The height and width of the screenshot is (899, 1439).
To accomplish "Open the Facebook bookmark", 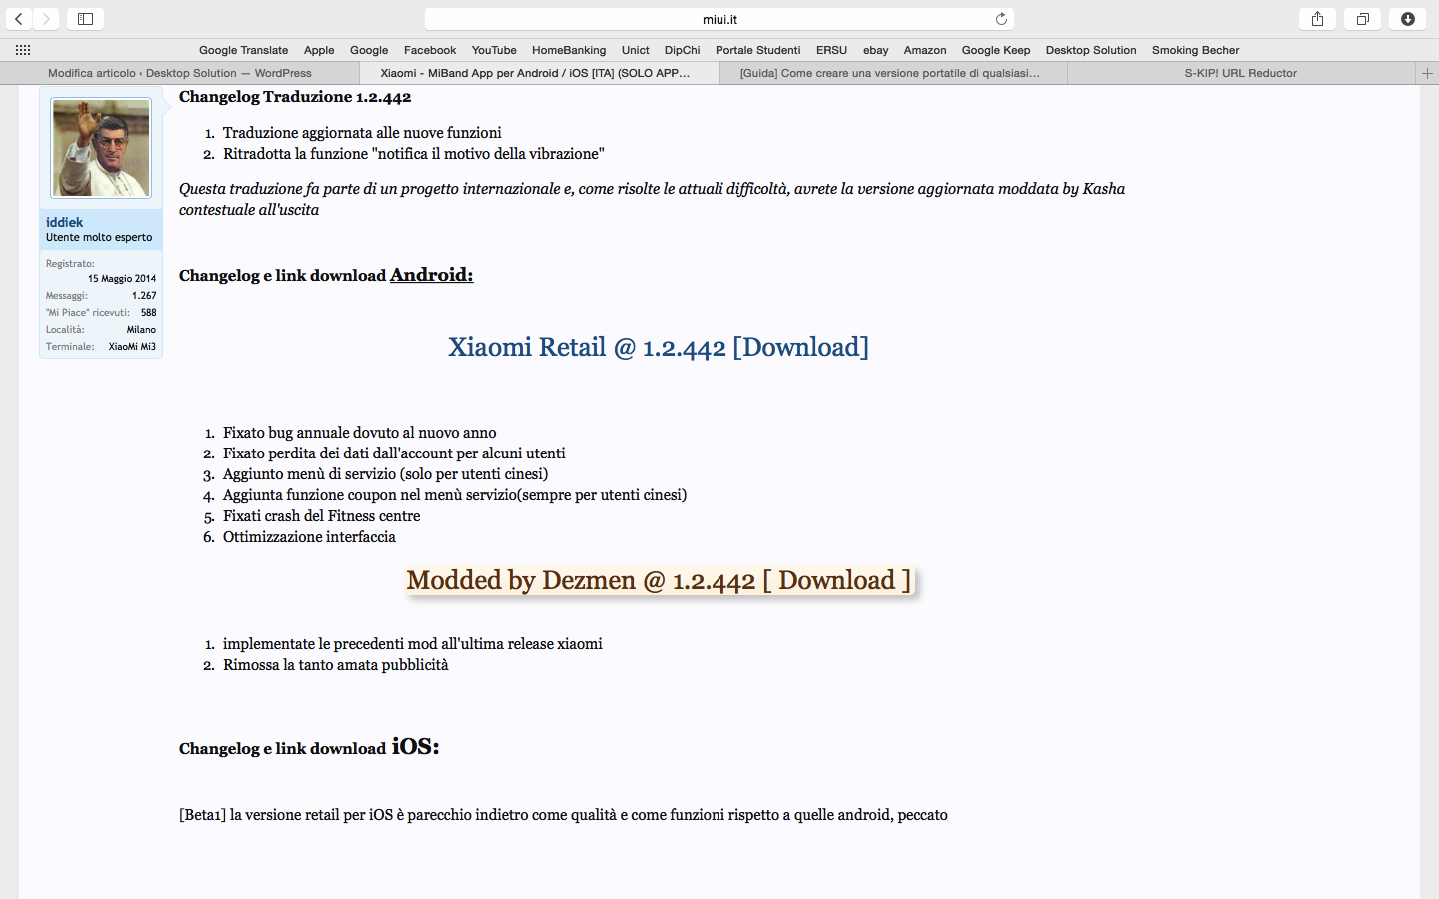I will point(430,50).
